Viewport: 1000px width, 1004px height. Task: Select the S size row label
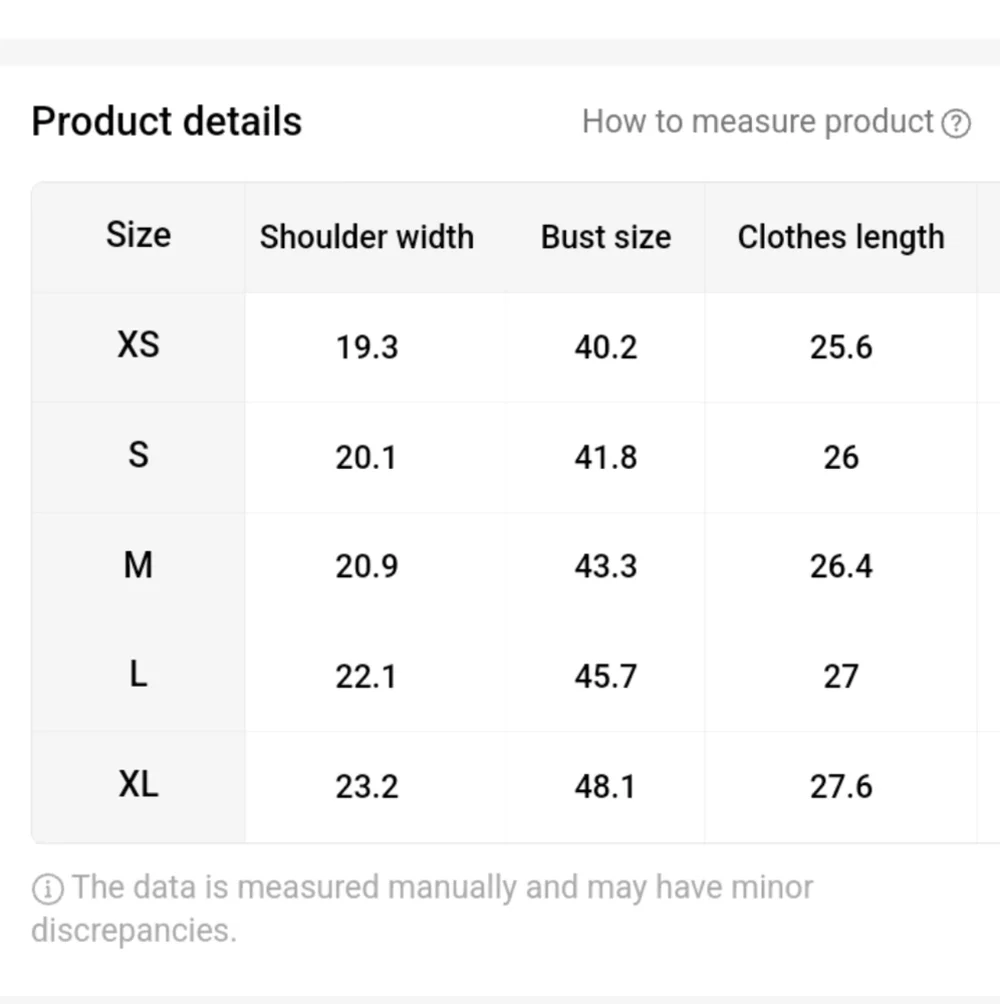click(x=138, y=455)
